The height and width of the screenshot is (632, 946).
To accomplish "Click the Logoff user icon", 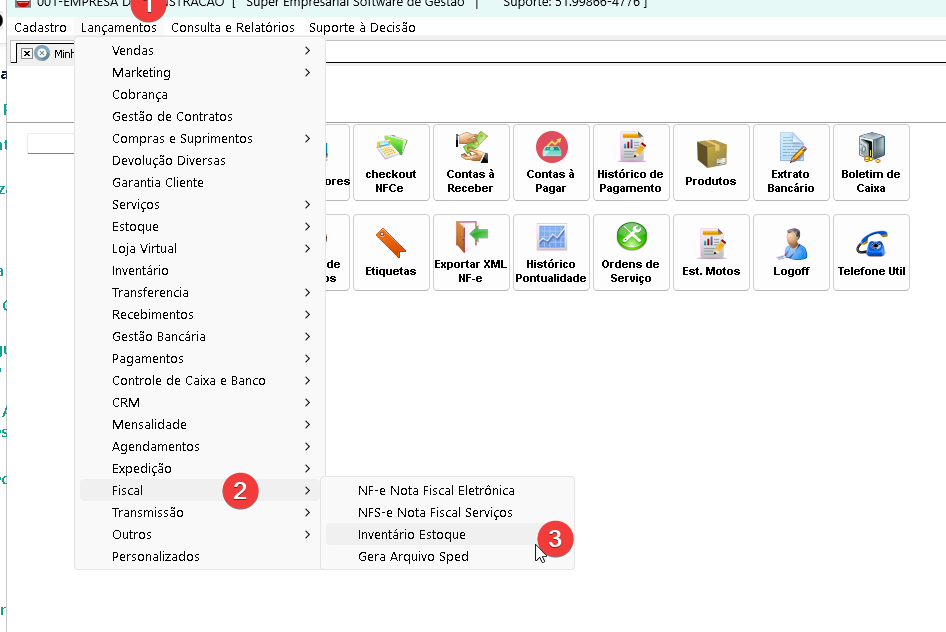I will pyautogui.click(x=791, y=252).
